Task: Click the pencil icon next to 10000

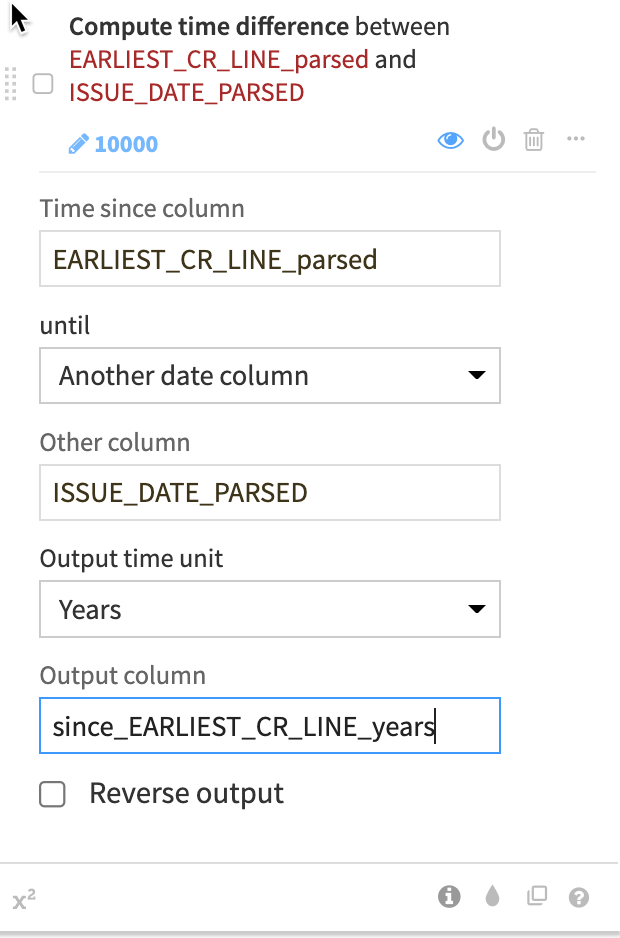Action: (78, 144)
